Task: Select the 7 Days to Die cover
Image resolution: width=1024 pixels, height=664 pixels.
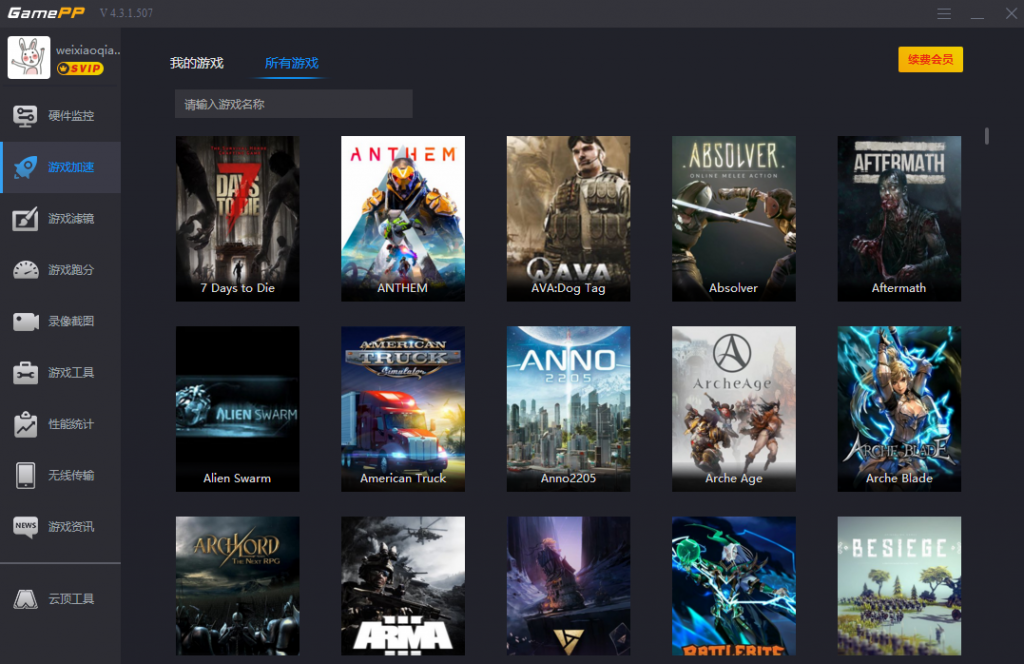Action: [x=238, y=219]
